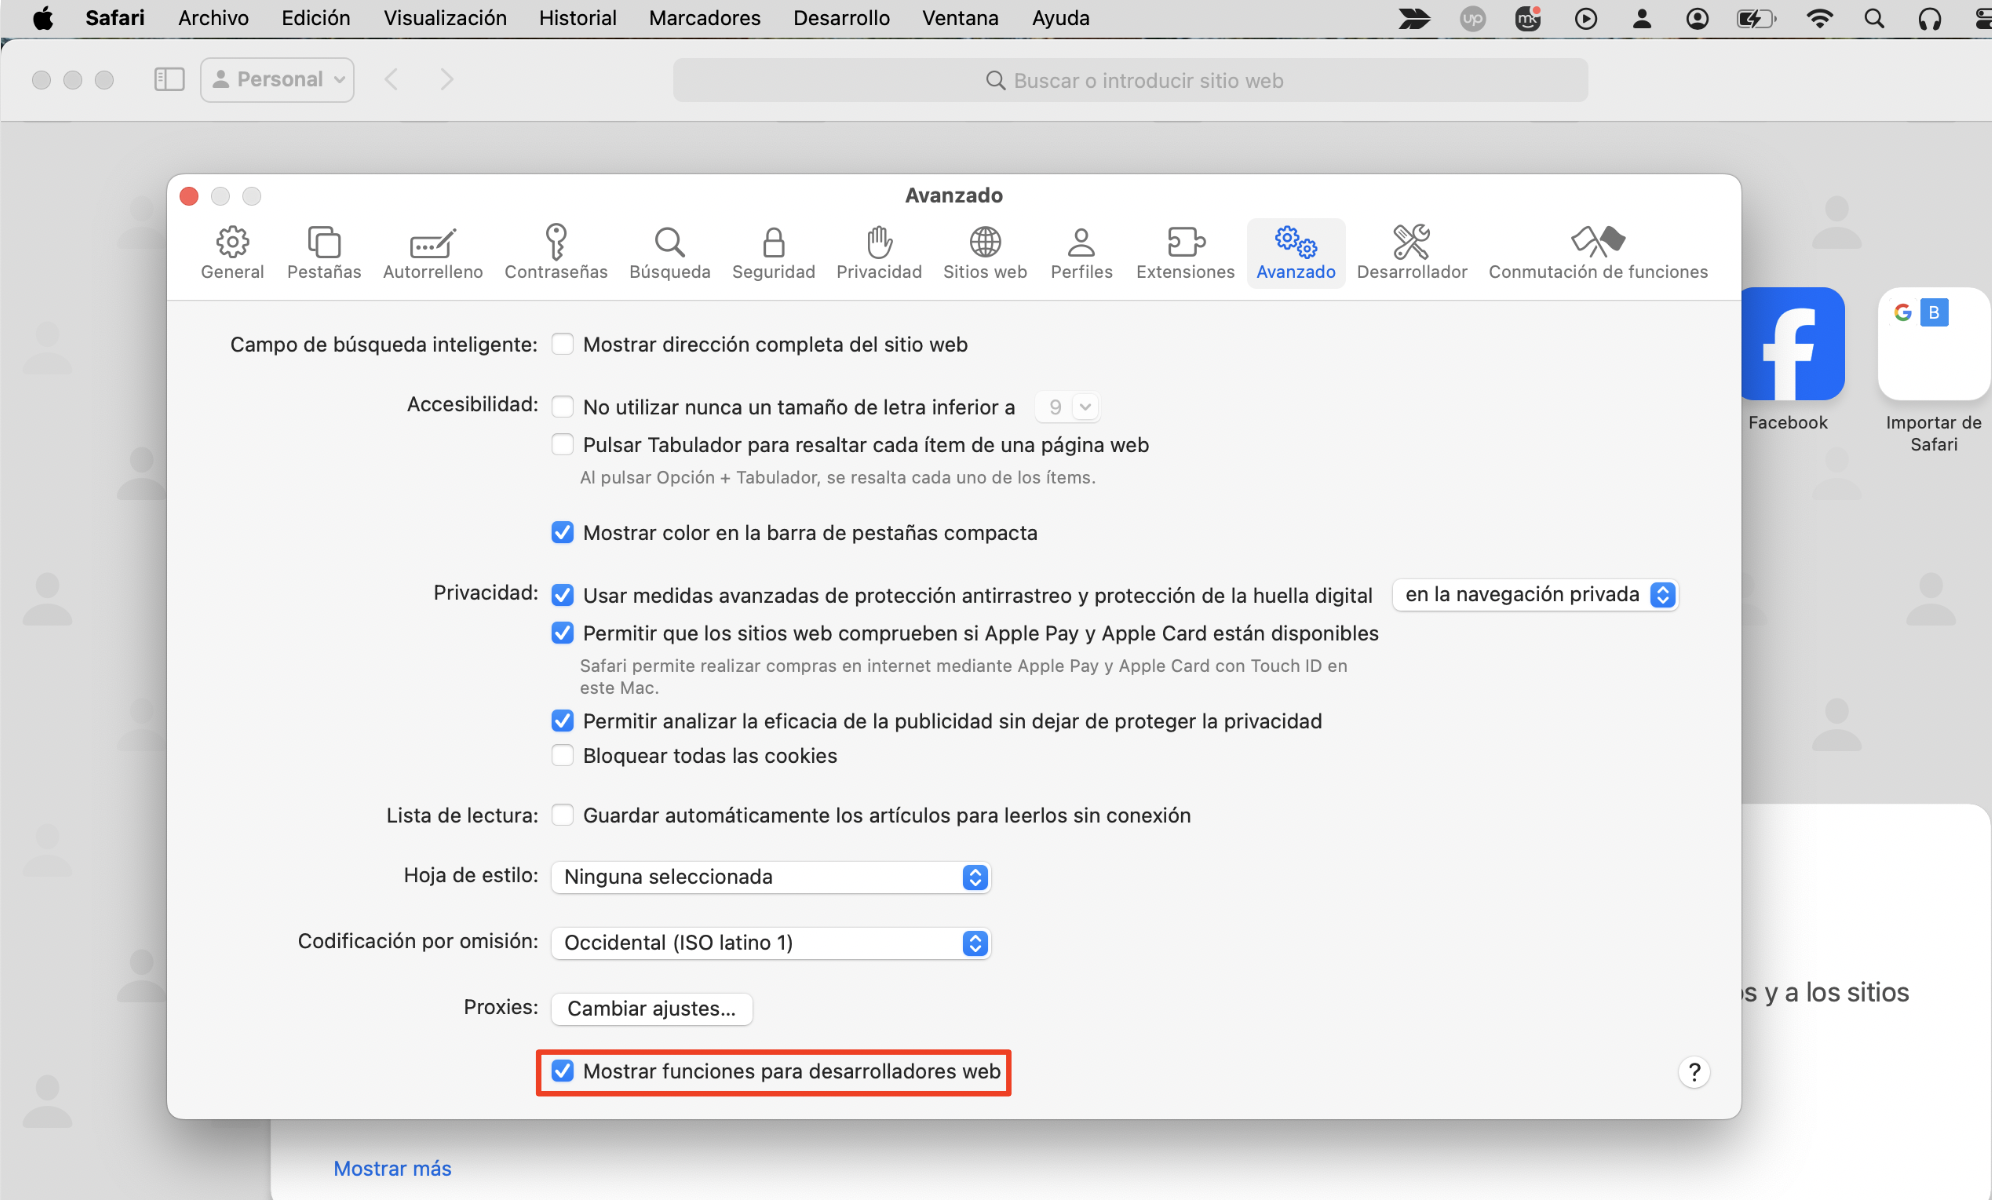Open the Extensiones preferences pane
The width and height of the screenshot is (1992, 1200).
click(x=1186, y=253)
